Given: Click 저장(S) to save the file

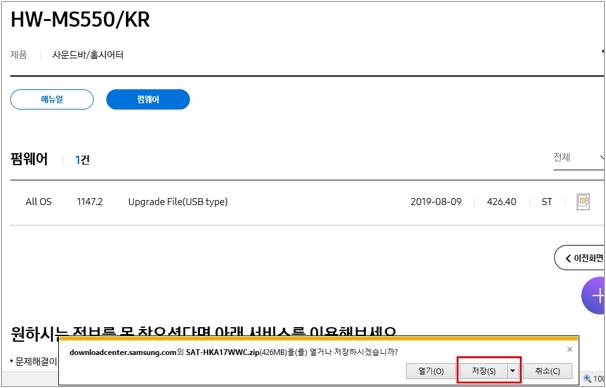Looking at the screenshot, I should [483, 371].
